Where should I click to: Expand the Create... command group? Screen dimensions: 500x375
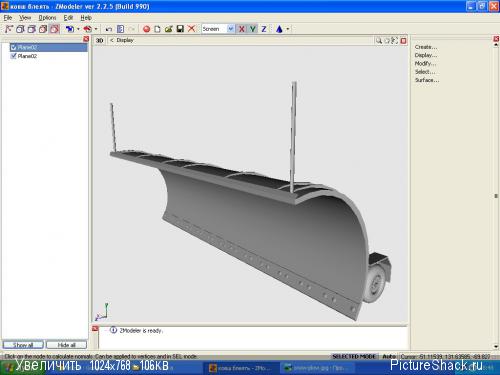click(x=426, y=47)
